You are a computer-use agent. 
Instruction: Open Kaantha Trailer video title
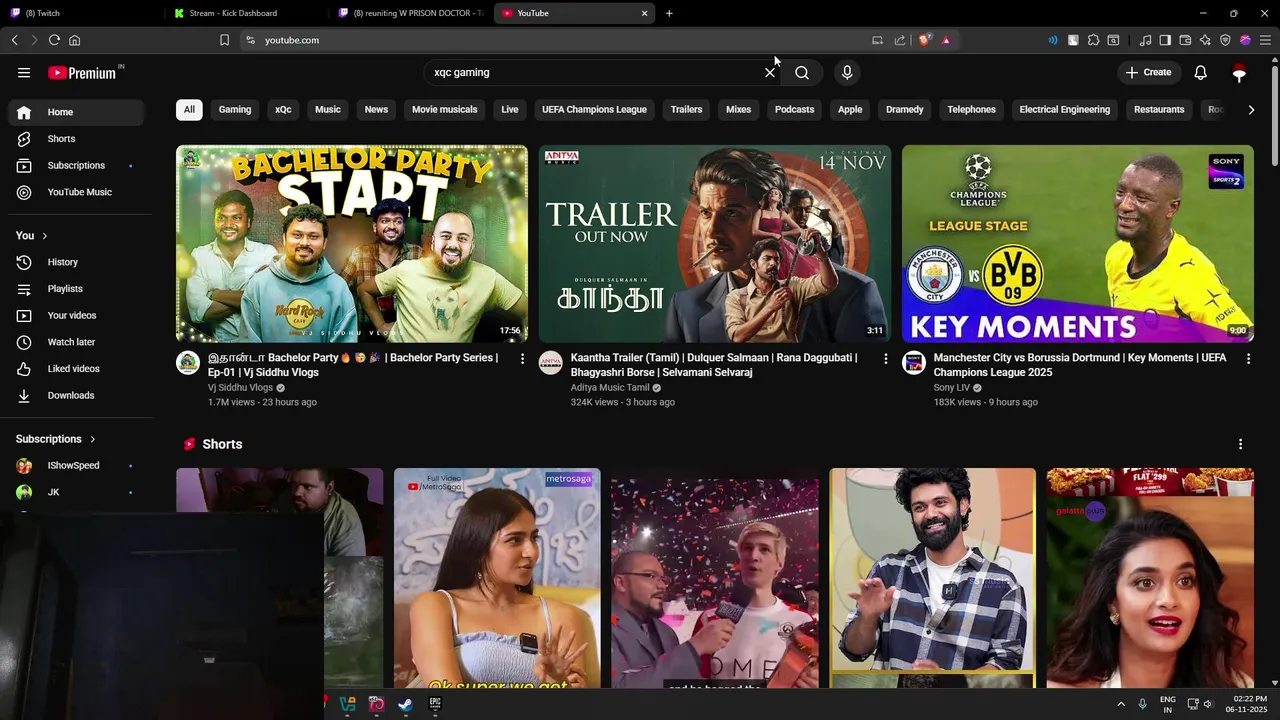point(714,365)
